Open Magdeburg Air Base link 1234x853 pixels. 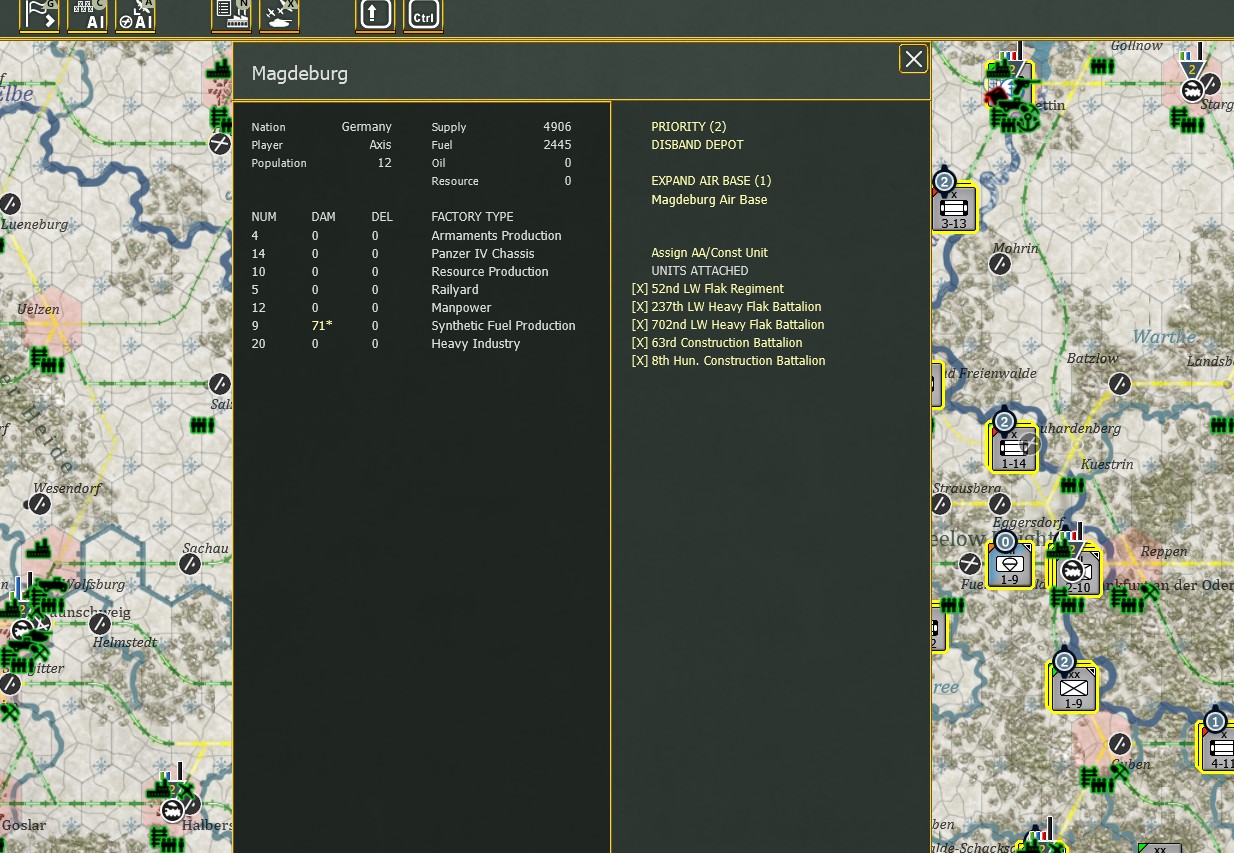pyautogui.click(x=709, y=200)
